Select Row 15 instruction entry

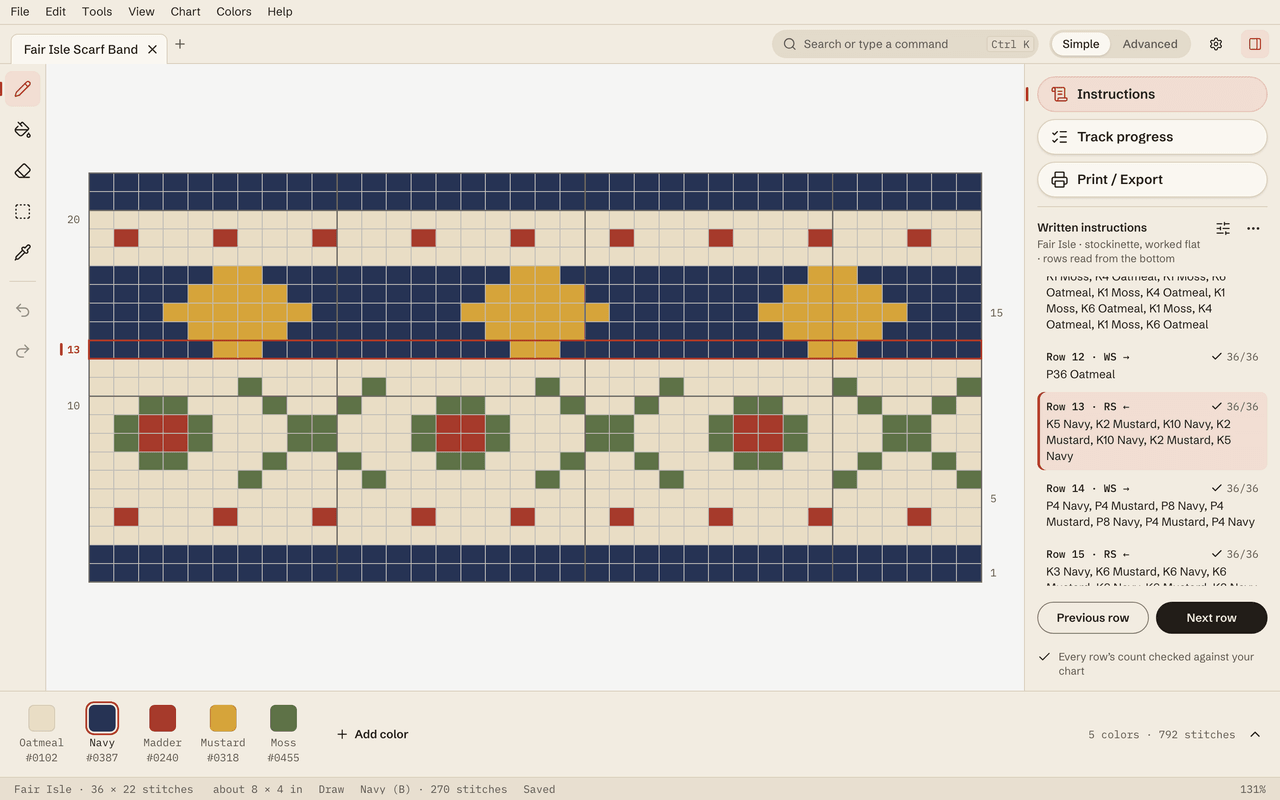click(x=1152, y=565)
